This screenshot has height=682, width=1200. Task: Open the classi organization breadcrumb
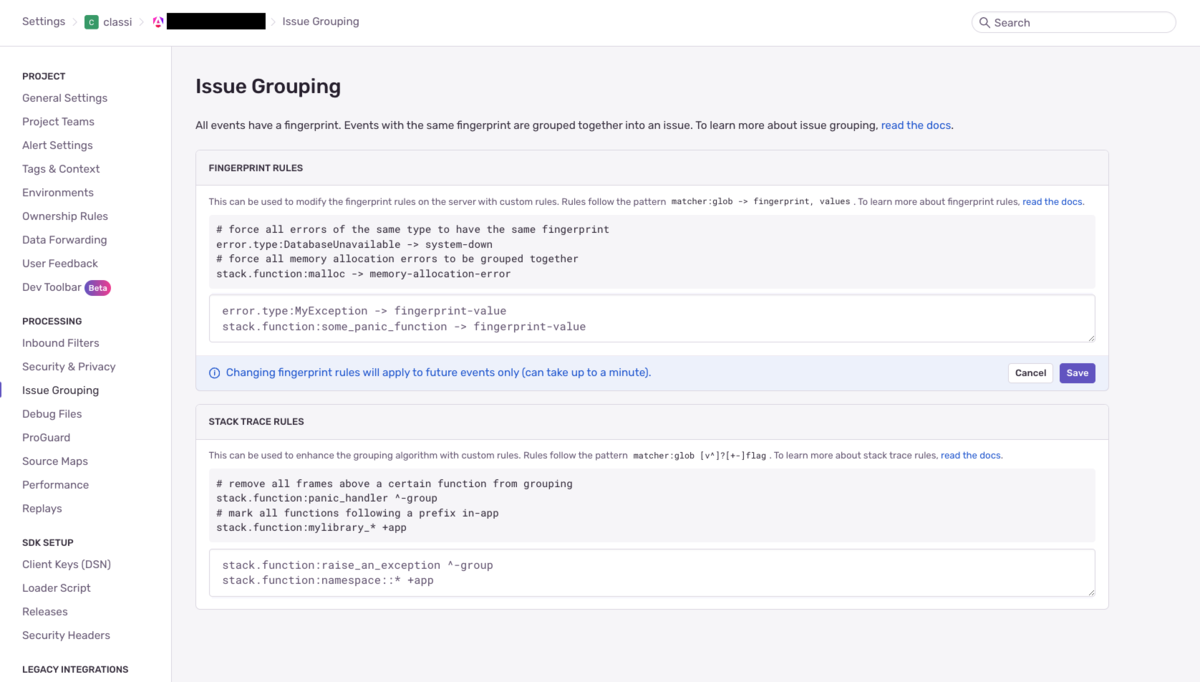tap(117, 22)
